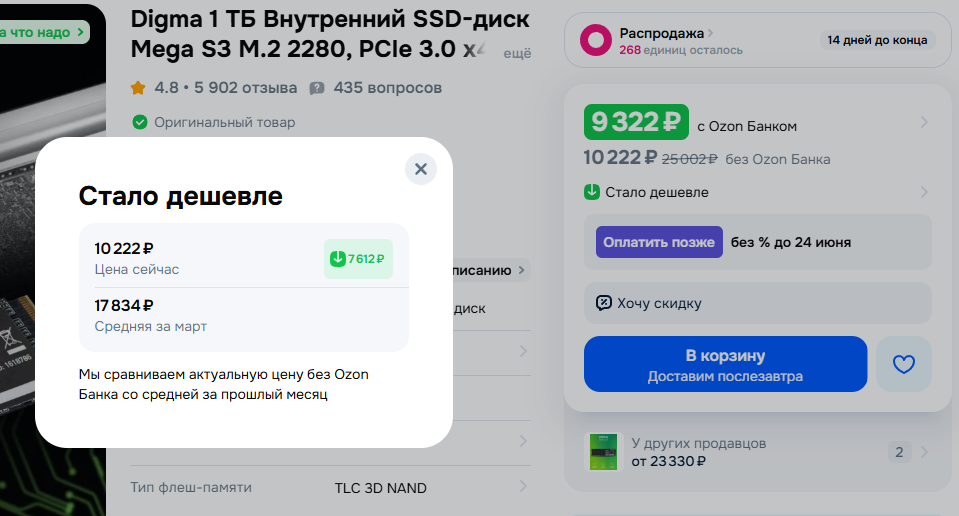Image resolution: width=959 pixels, height=516 pixels.
Task: Click the 'Хочу скидку' discount icon
Action: click(x=603, y=303)
